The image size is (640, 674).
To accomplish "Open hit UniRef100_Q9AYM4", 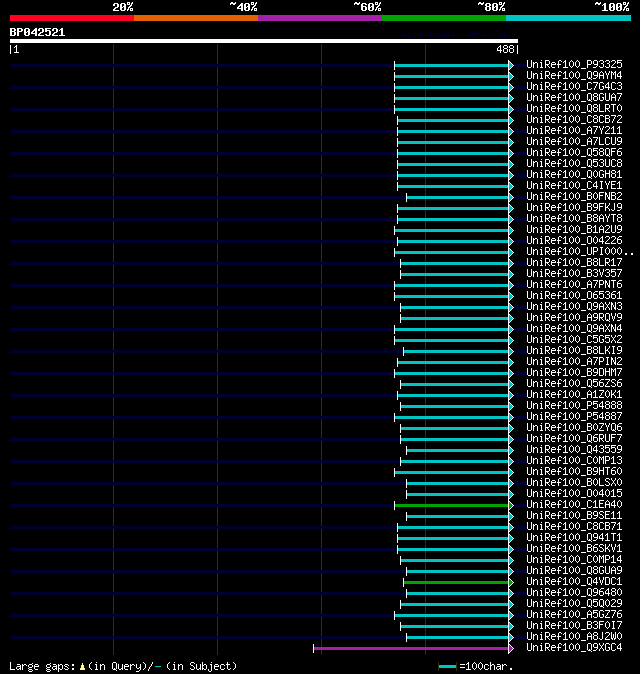I will click(x=574, y=75).
